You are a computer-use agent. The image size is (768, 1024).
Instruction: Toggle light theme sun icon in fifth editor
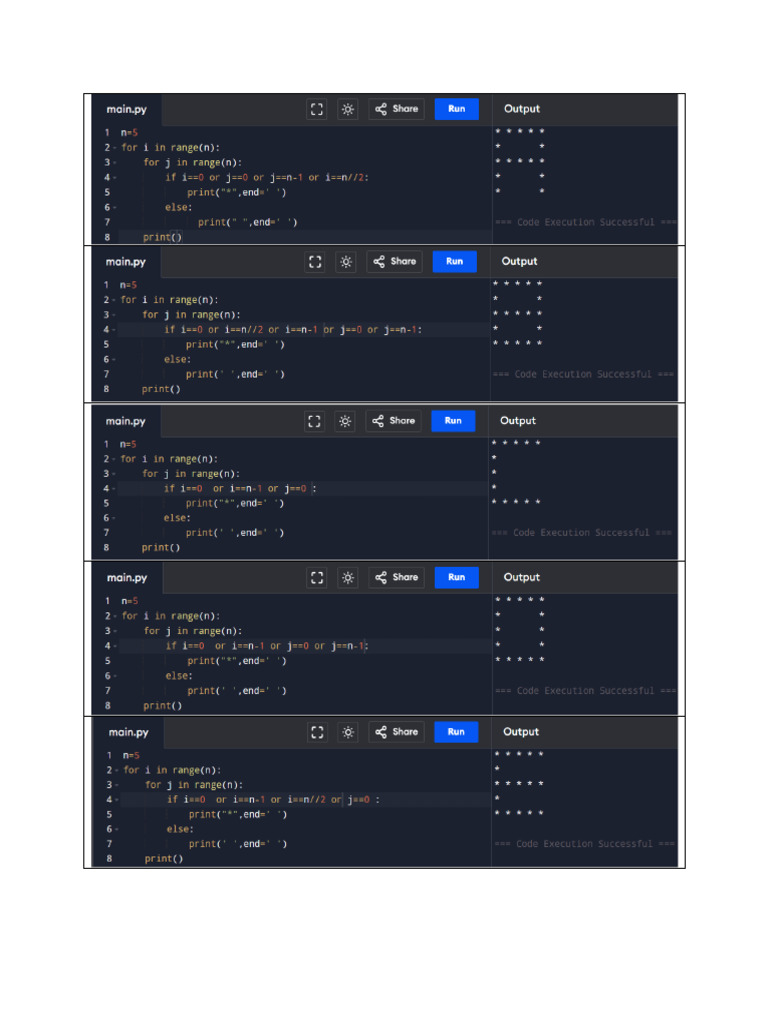click(348, 732)
